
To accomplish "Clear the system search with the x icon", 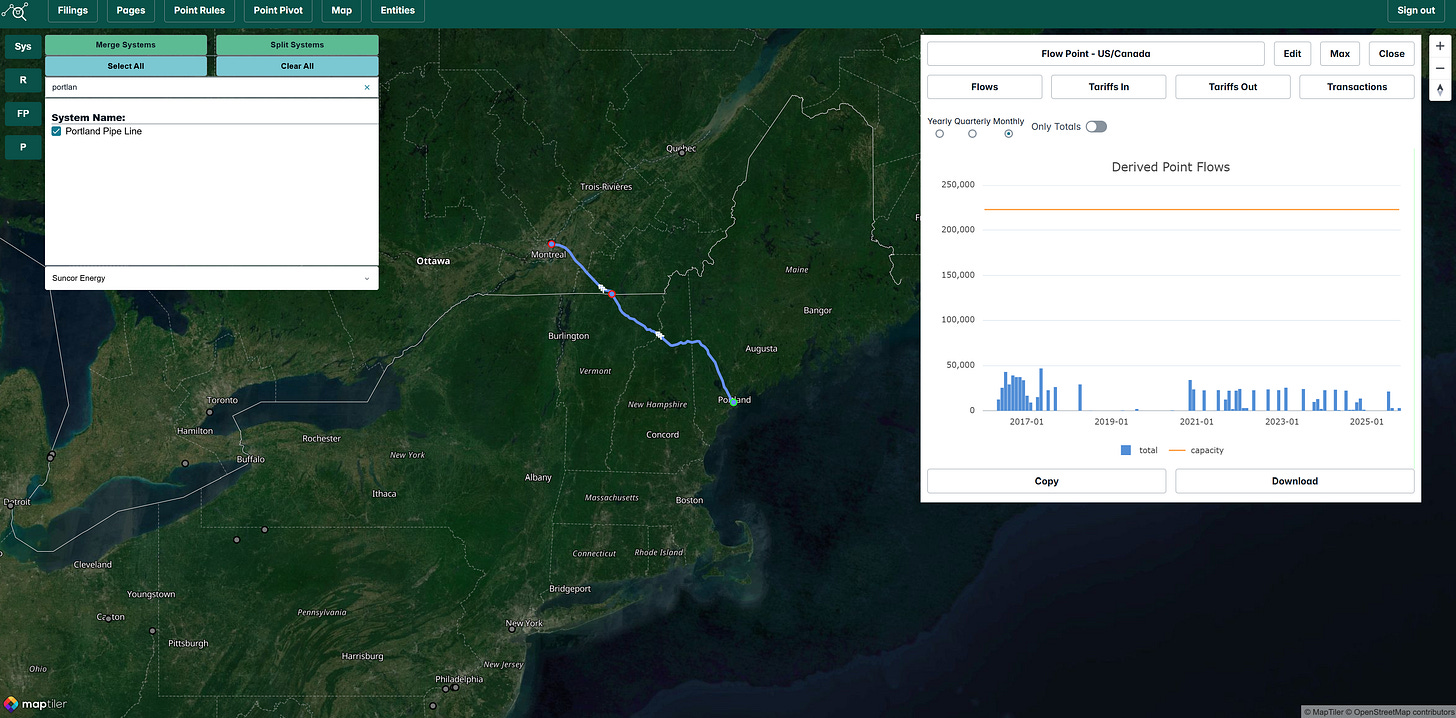I will (x=367, y=88).
